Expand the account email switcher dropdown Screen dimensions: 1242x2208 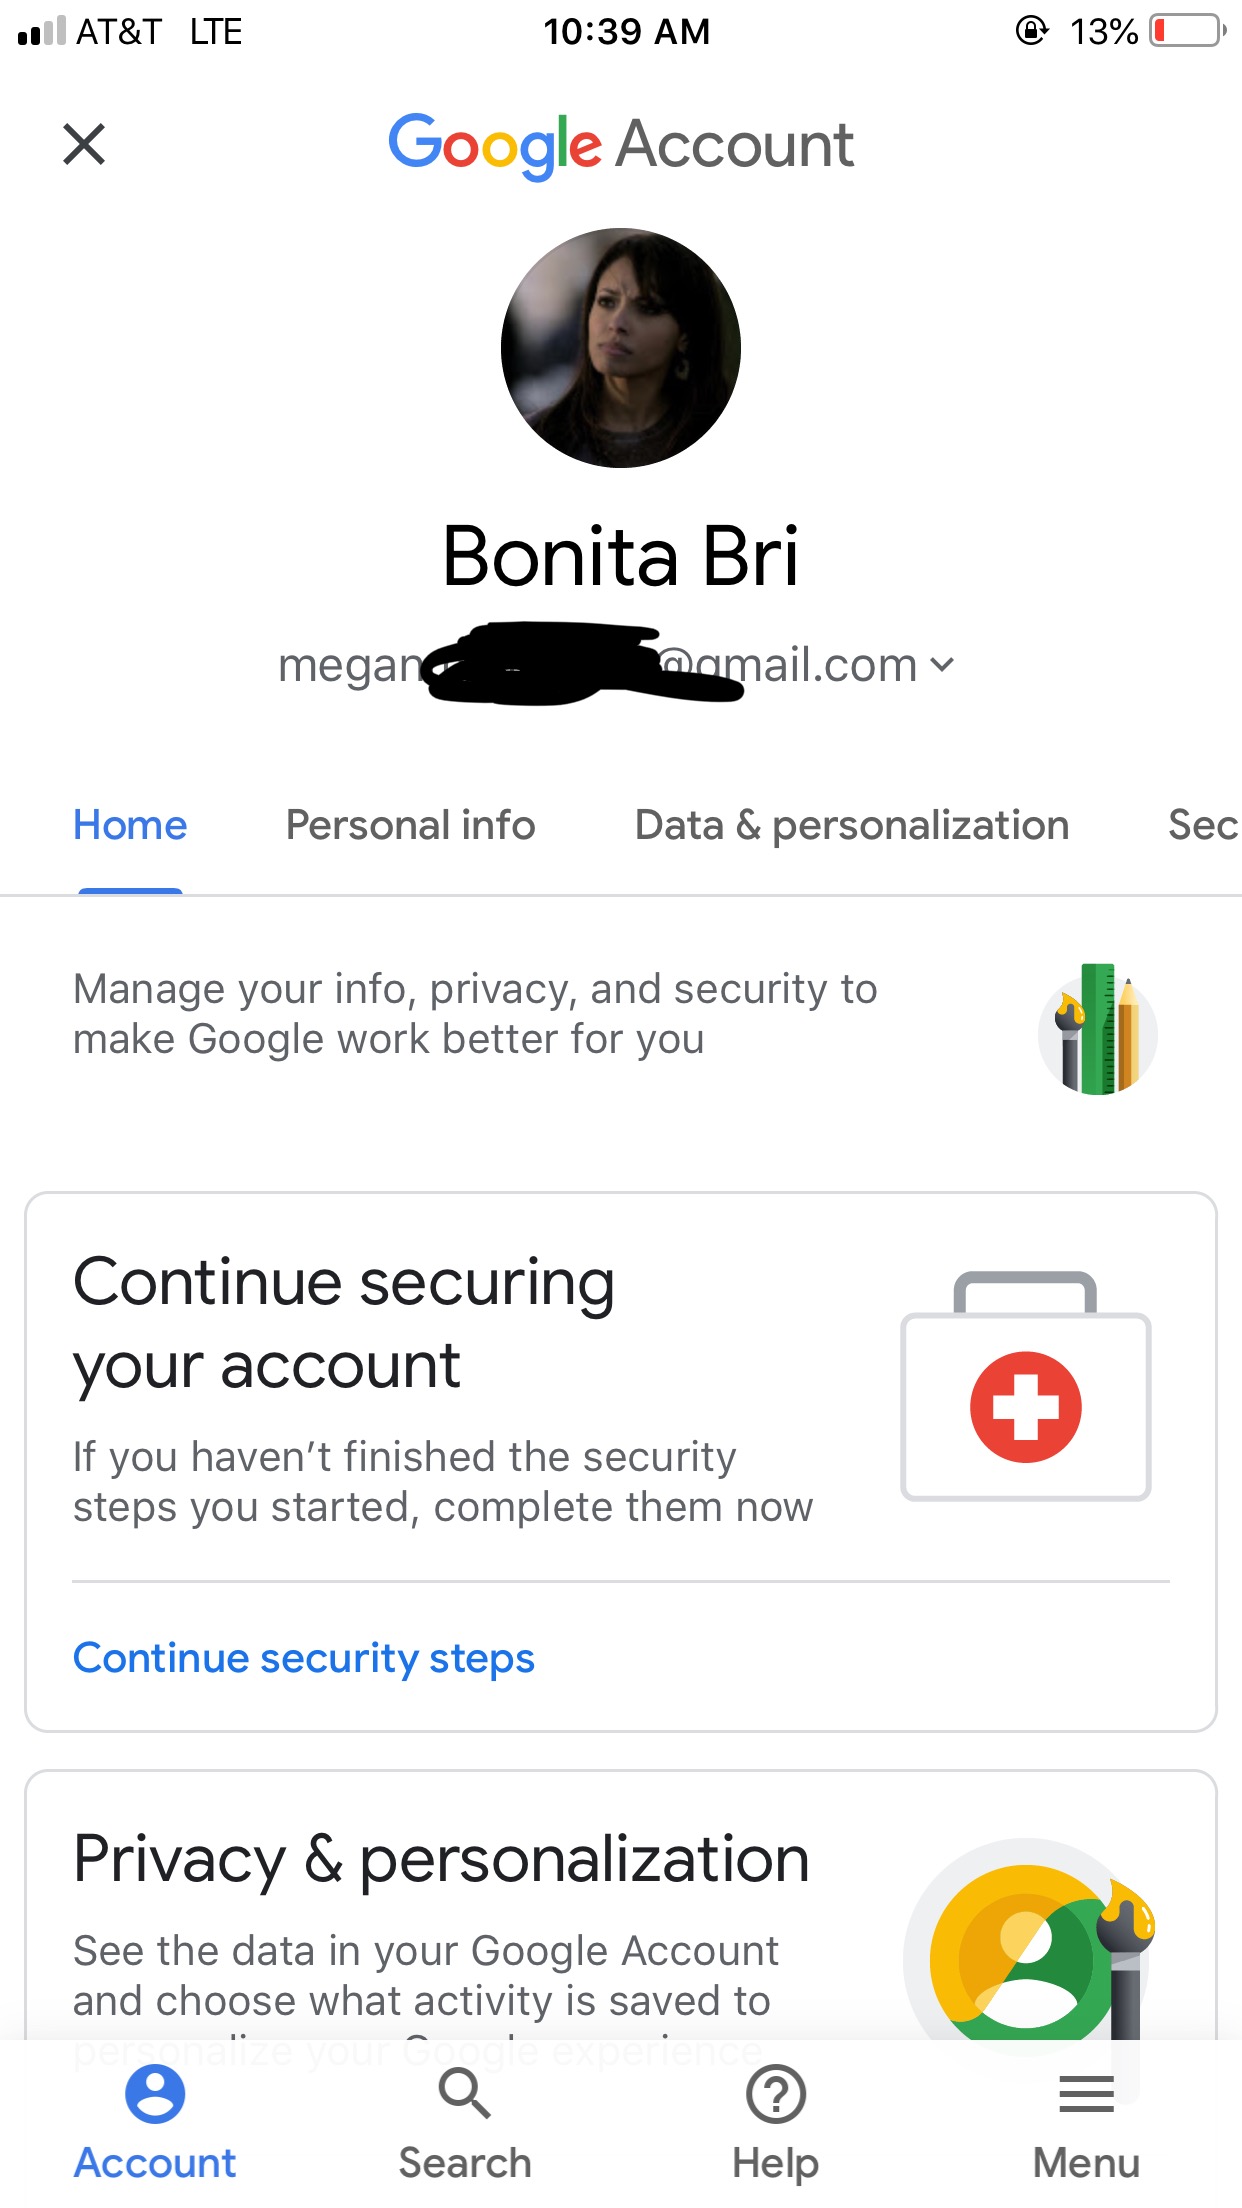click(x=941, y=665)
